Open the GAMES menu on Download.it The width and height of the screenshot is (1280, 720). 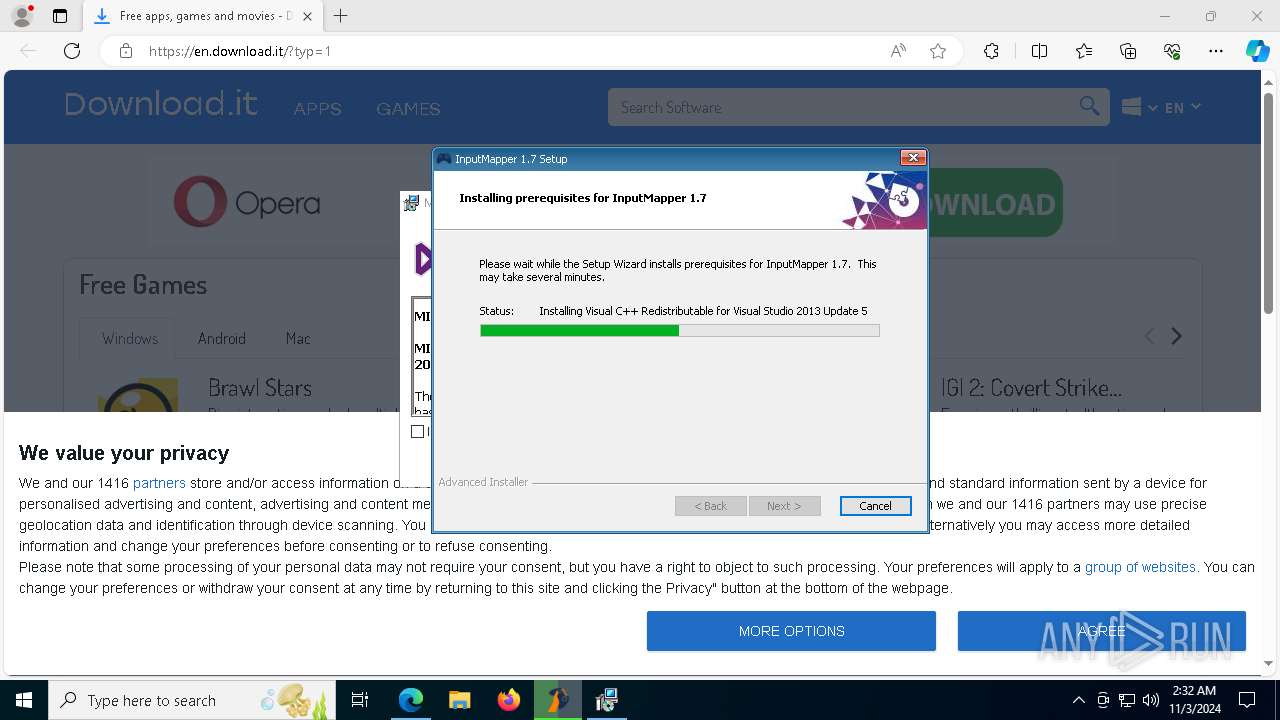click(x=408, y=109)
